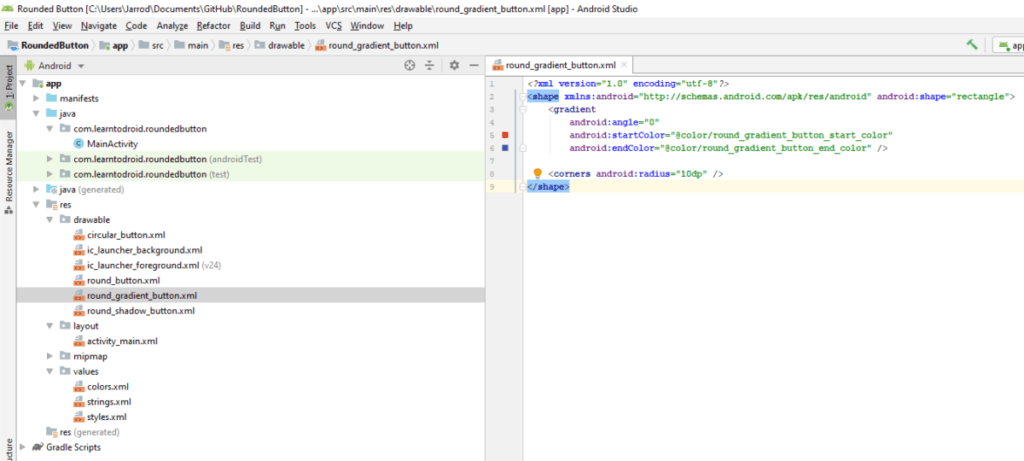Open colors.xml in values folder
1024x461 pixels.
[x=107, y=386]
